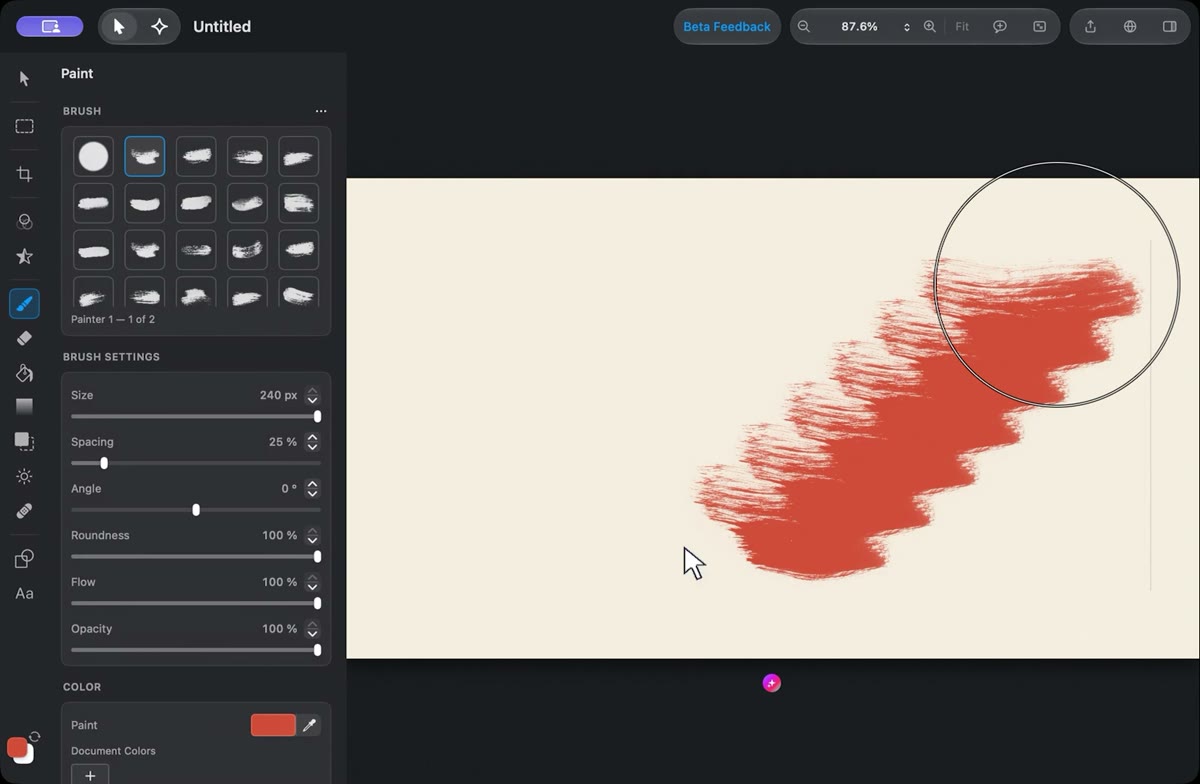Image resolution: width=1200 pixels, height=784 pixels.
Task: Click the Size value stepper arrows
Action: 312,395
